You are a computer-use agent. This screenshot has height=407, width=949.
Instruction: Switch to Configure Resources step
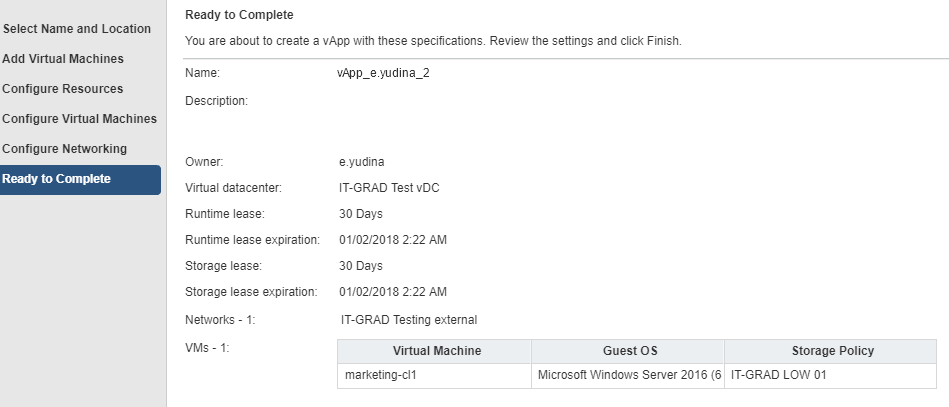(x=62, y=88)
